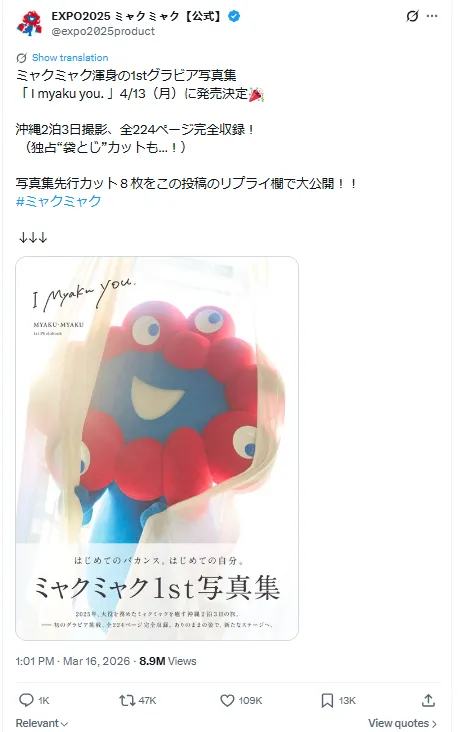Image resolution: width=462 pixels, height=732 pixels.
Task: Open View quotes with the chevron
Action: coord(402,723)
